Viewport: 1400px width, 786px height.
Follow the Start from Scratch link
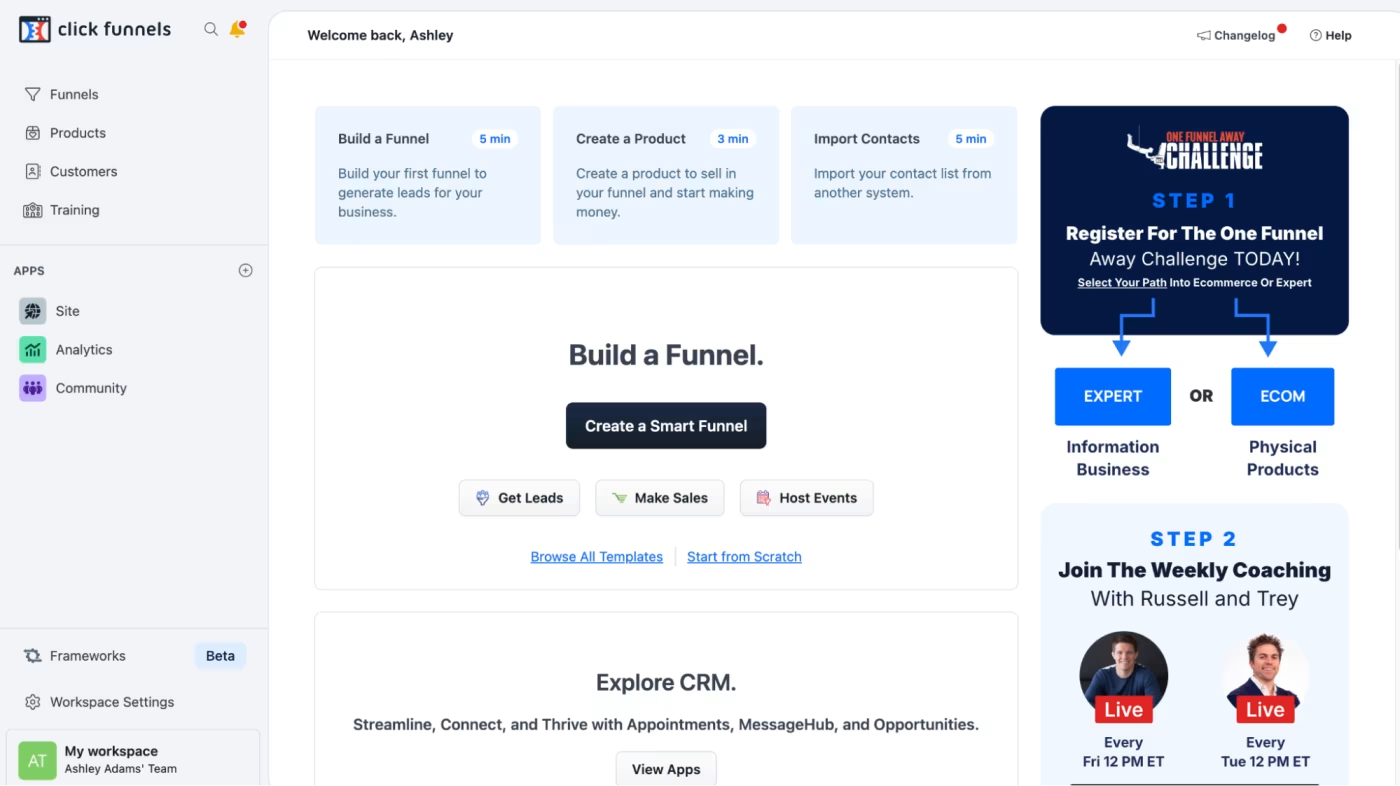[x=744, y=557]
